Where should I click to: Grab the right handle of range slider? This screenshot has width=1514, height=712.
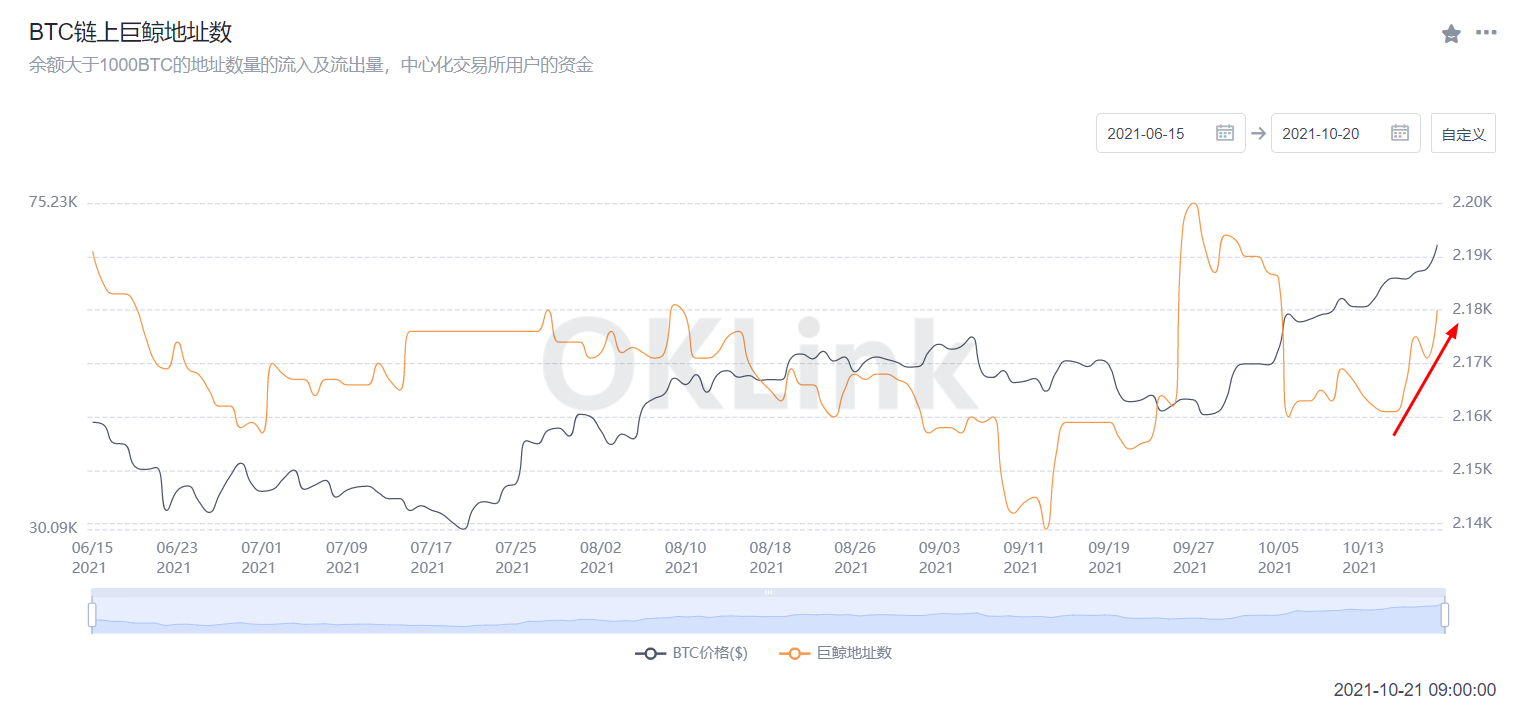point(1445,615)
